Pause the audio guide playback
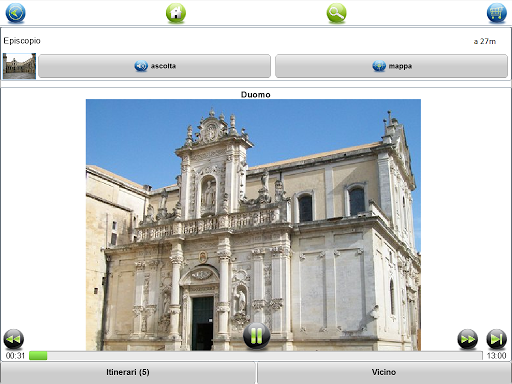Image resolution: width=512 pixels, height=384 pixels. (256, 335)
